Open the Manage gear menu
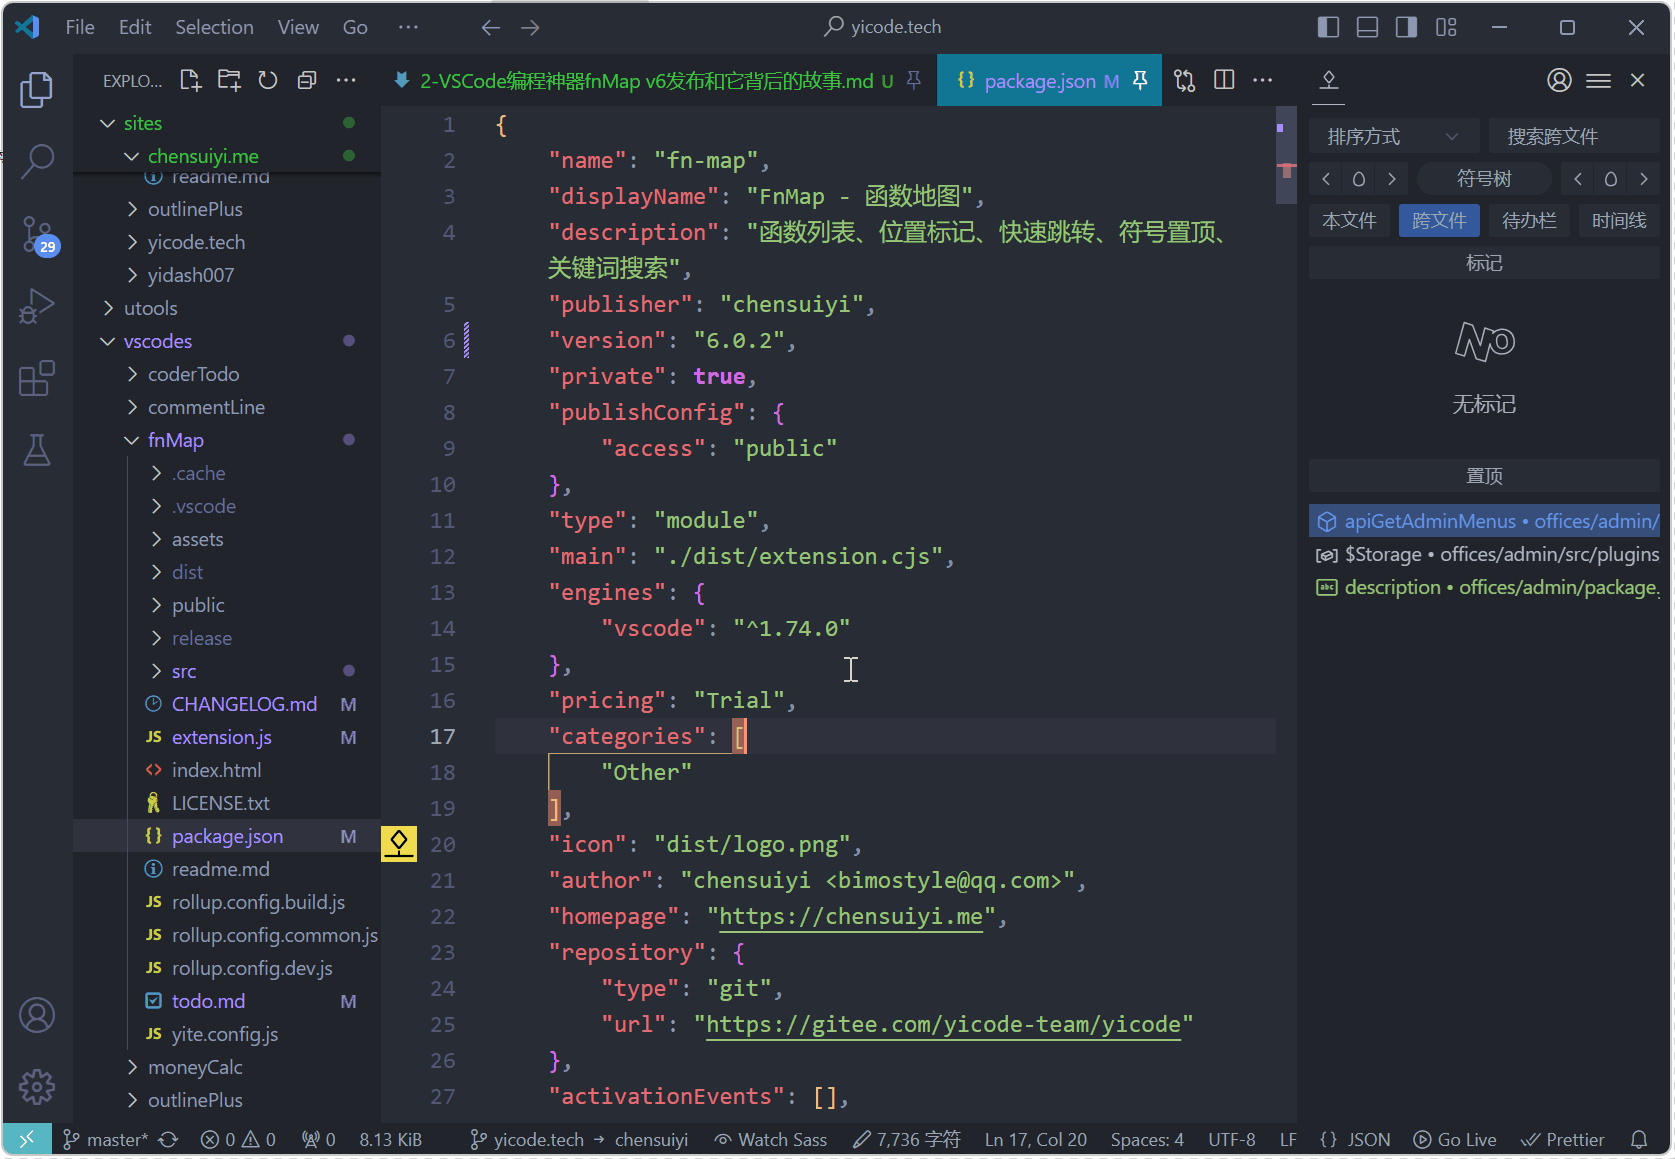The width and height of the screenshot is (1675, 1159). [37, 1087]
